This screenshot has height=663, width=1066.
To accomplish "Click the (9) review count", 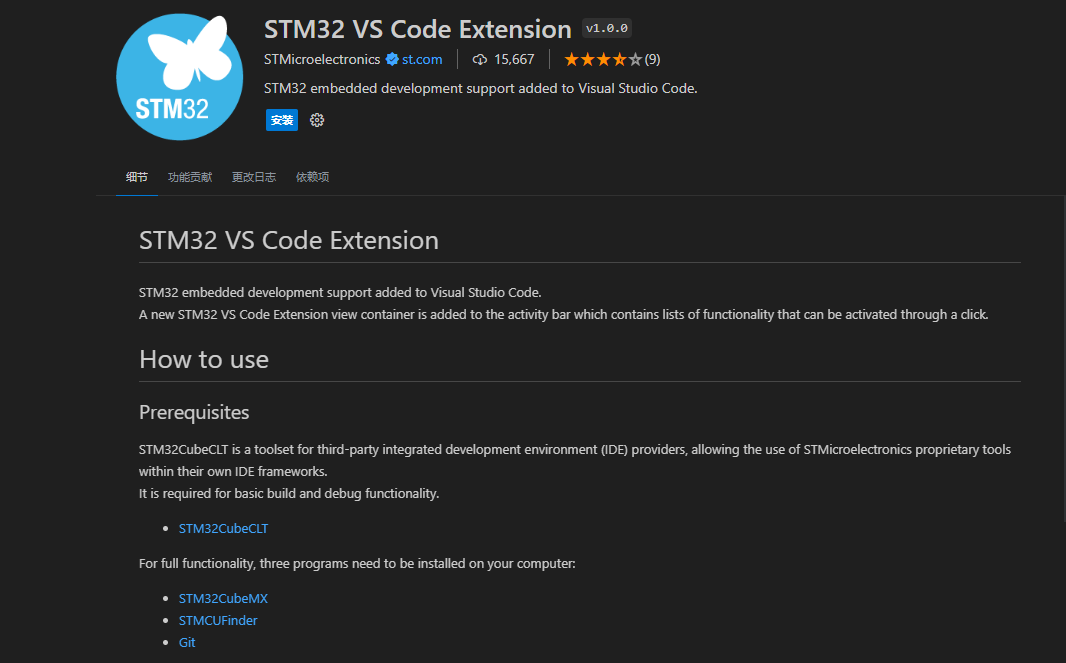I will (x=652, y=59).
